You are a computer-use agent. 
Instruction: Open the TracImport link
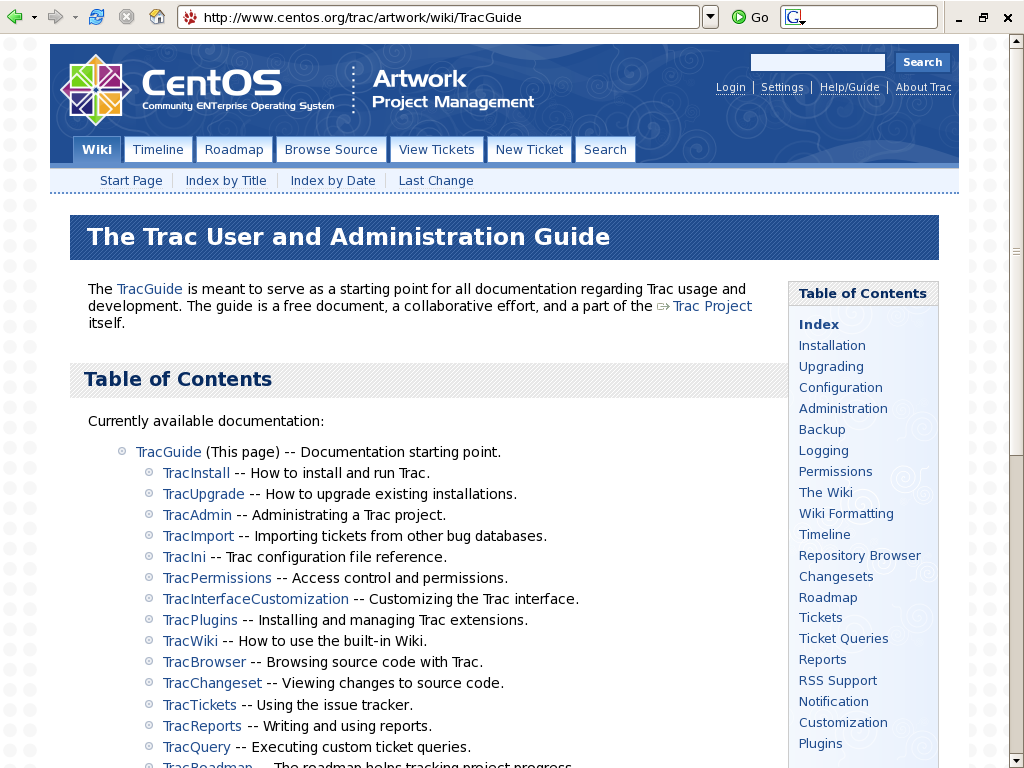pyautogui.click(x=198, y=536)
